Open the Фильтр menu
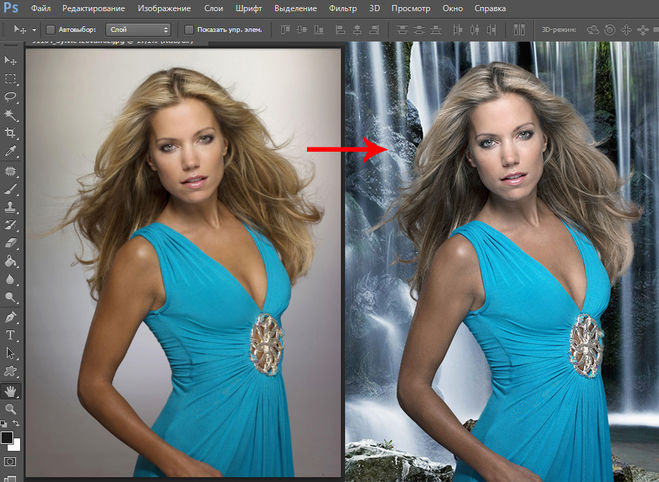This screenshot has width=659, height=482. 343,8
